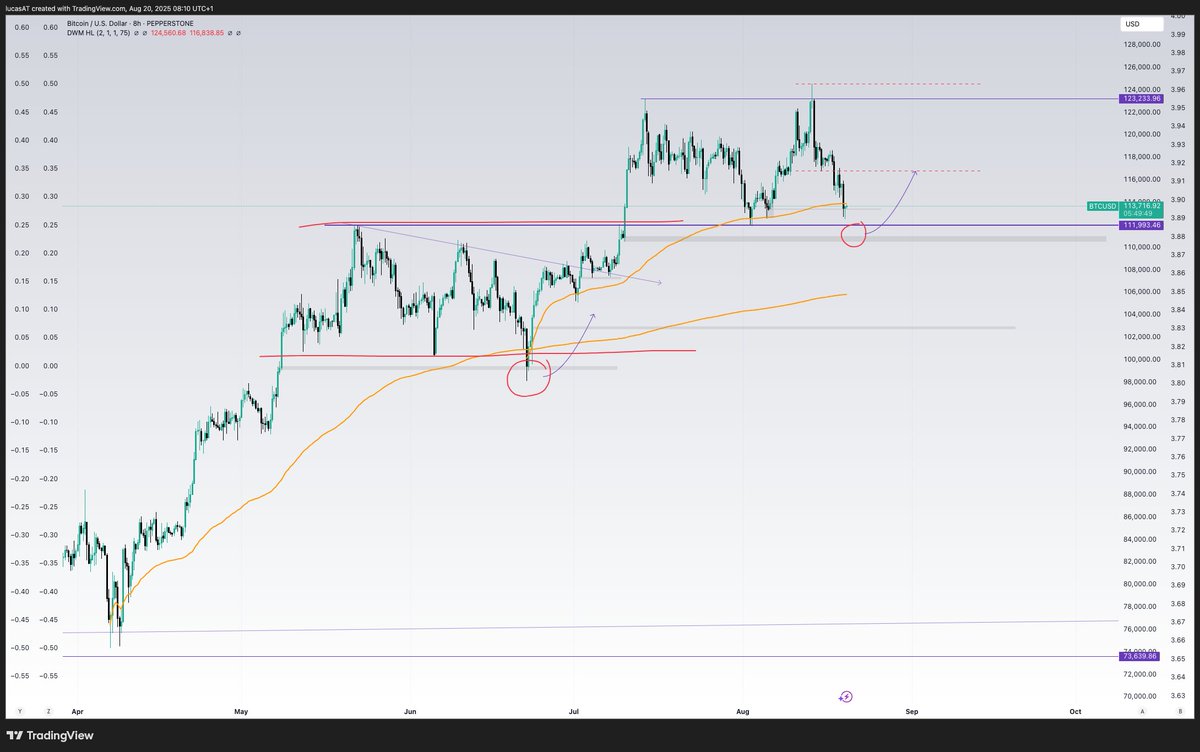Click the Jul label on time axis
The image size is (1200, 752).
pyautogui.click(x=574, y=711)
